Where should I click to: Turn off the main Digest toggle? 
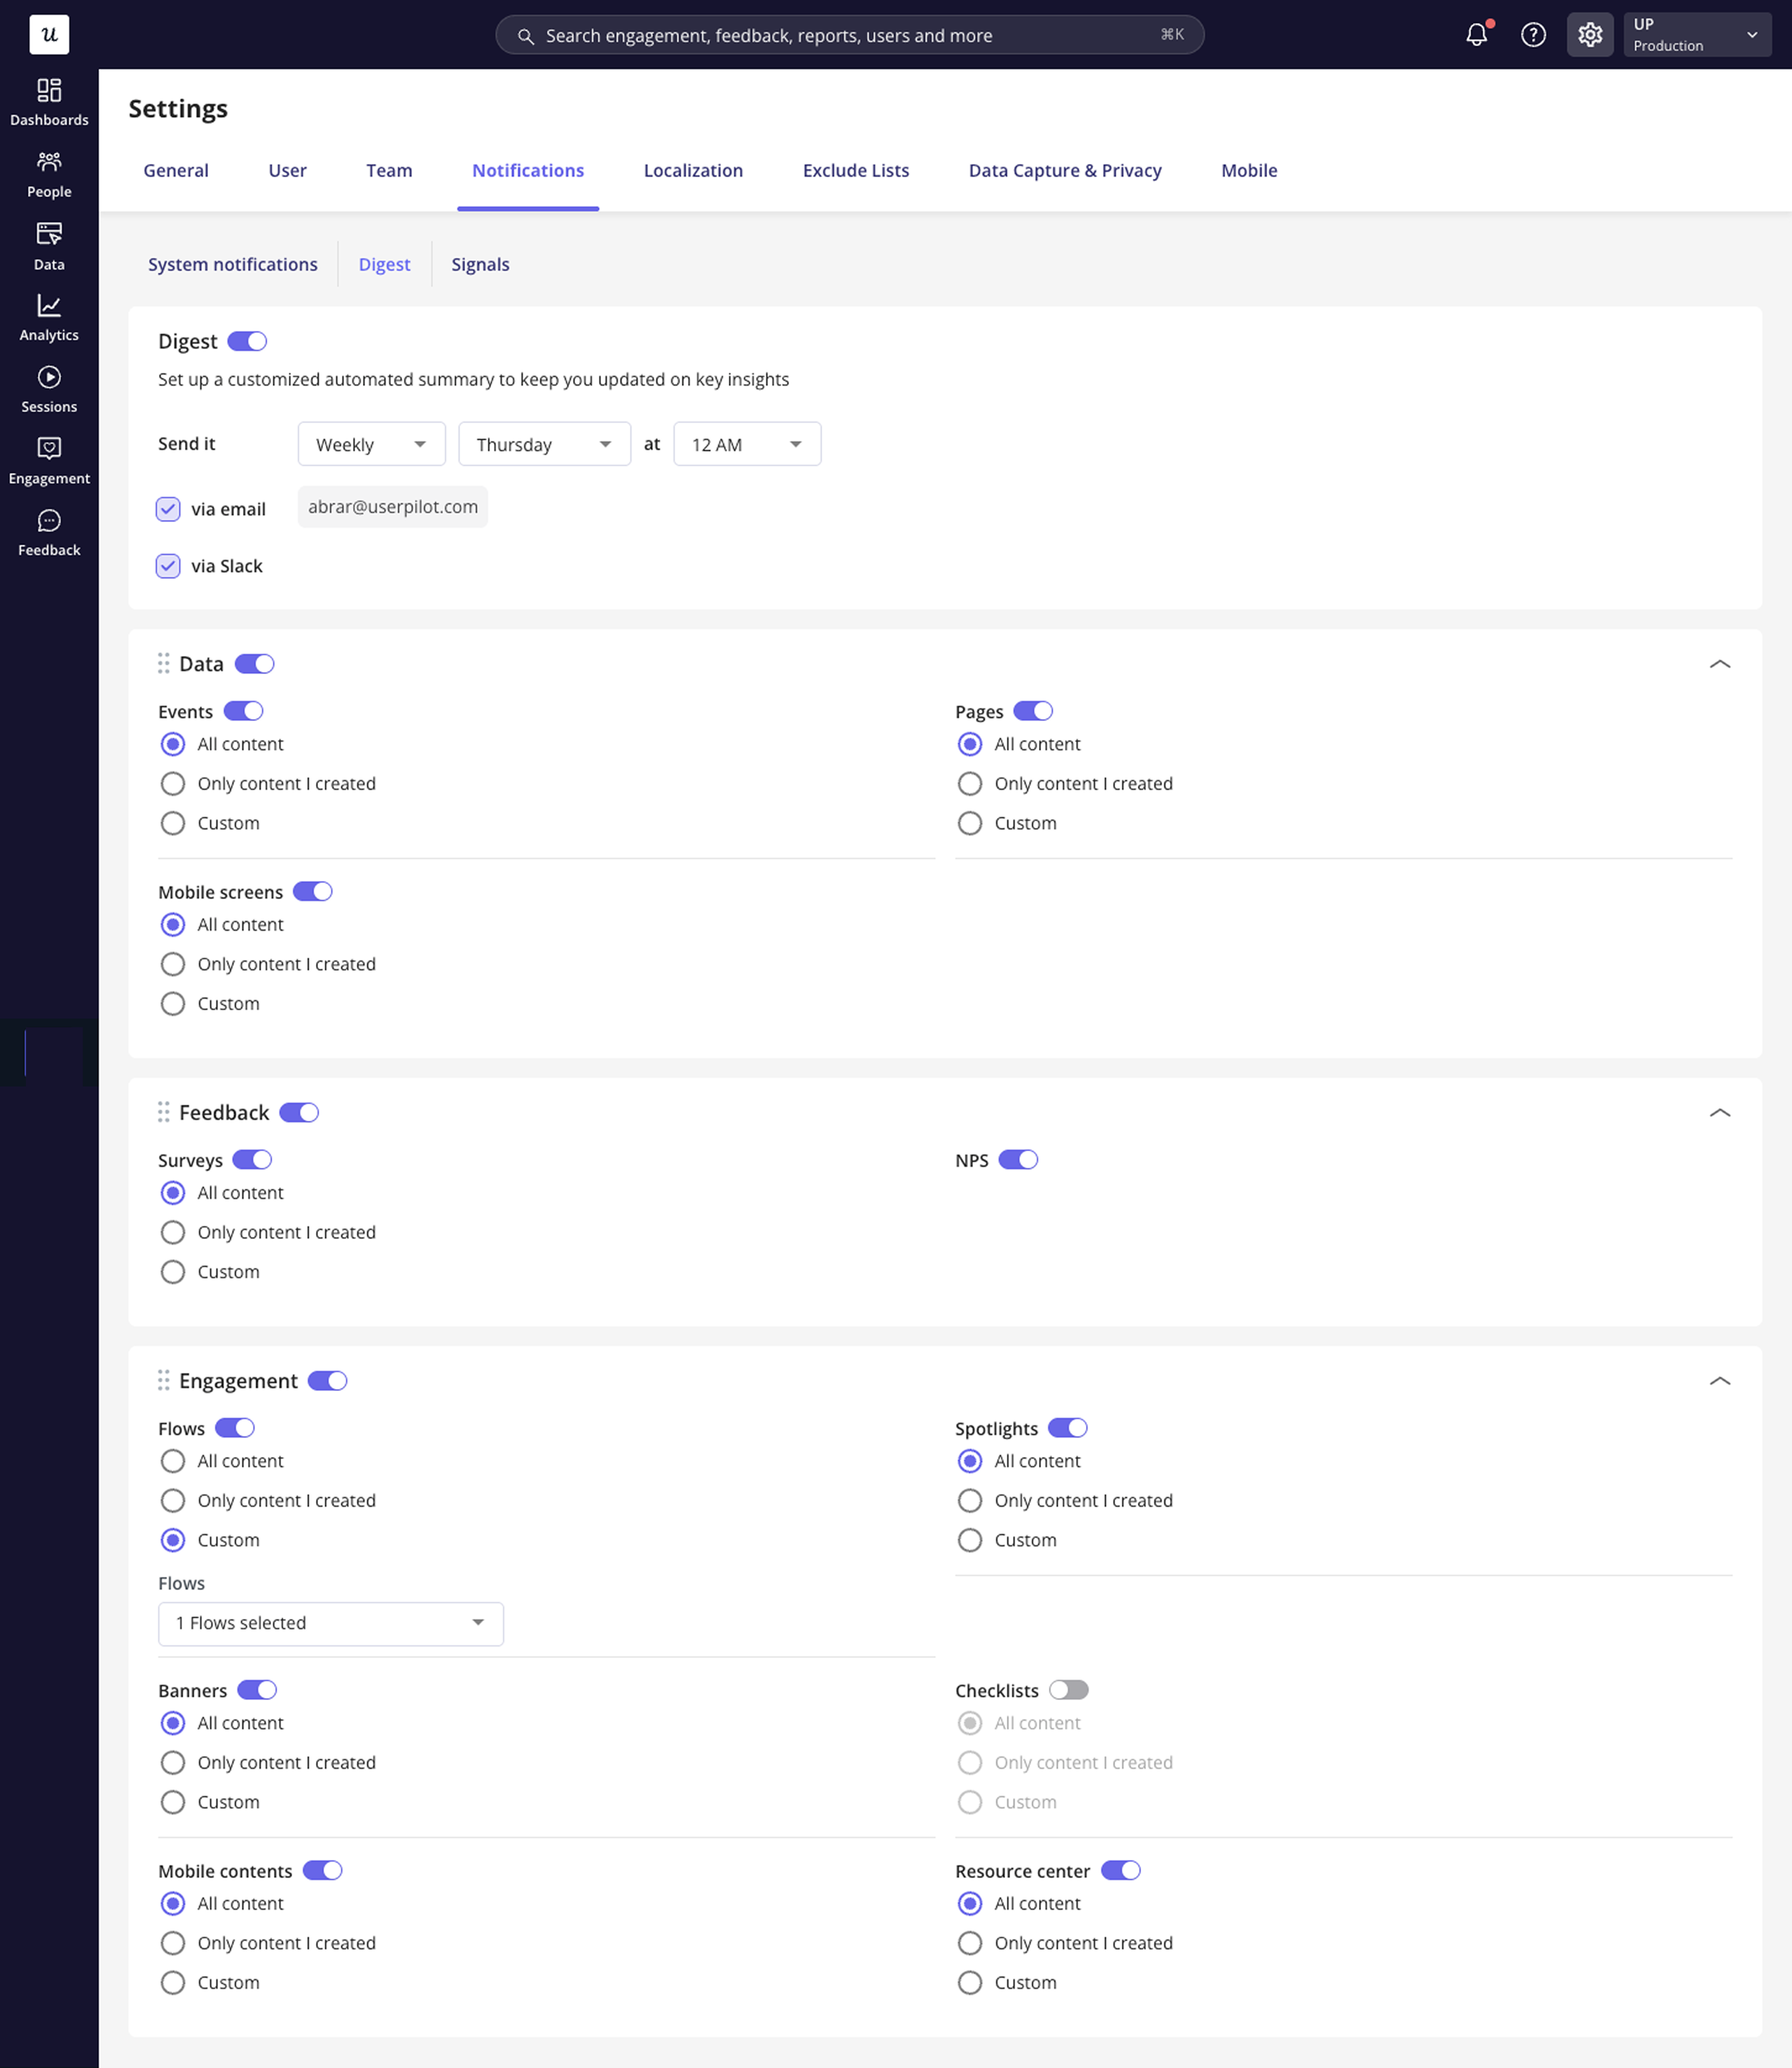coord(247,341)
